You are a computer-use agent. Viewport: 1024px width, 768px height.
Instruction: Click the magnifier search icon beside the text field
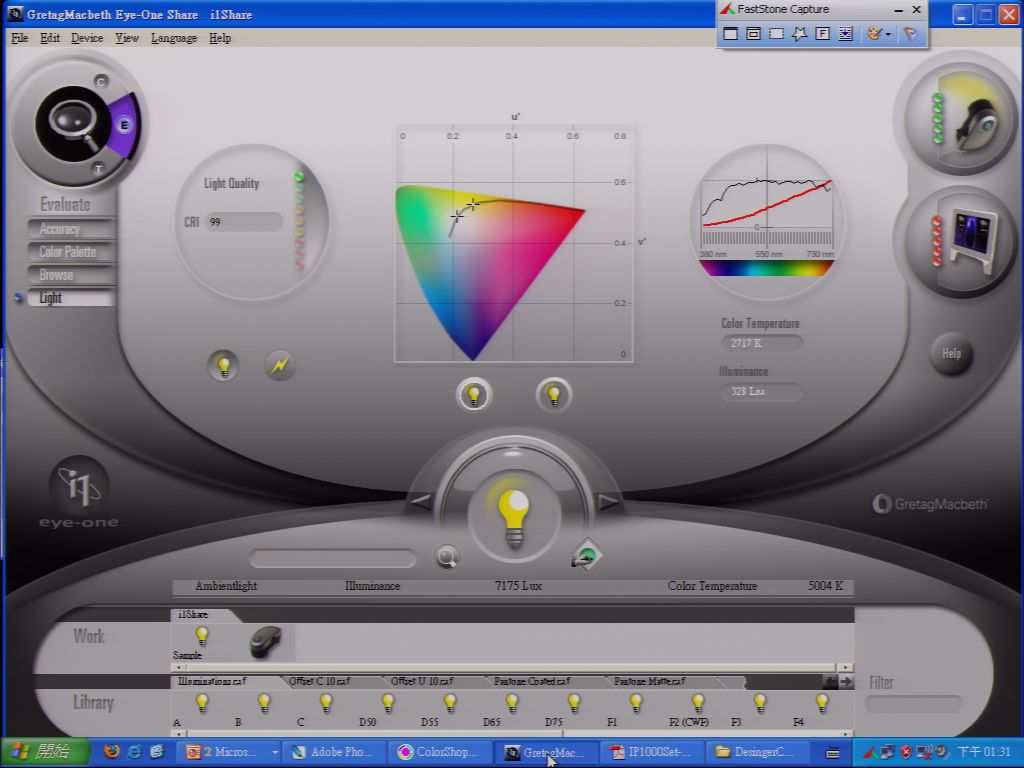[x=447, y=557]
